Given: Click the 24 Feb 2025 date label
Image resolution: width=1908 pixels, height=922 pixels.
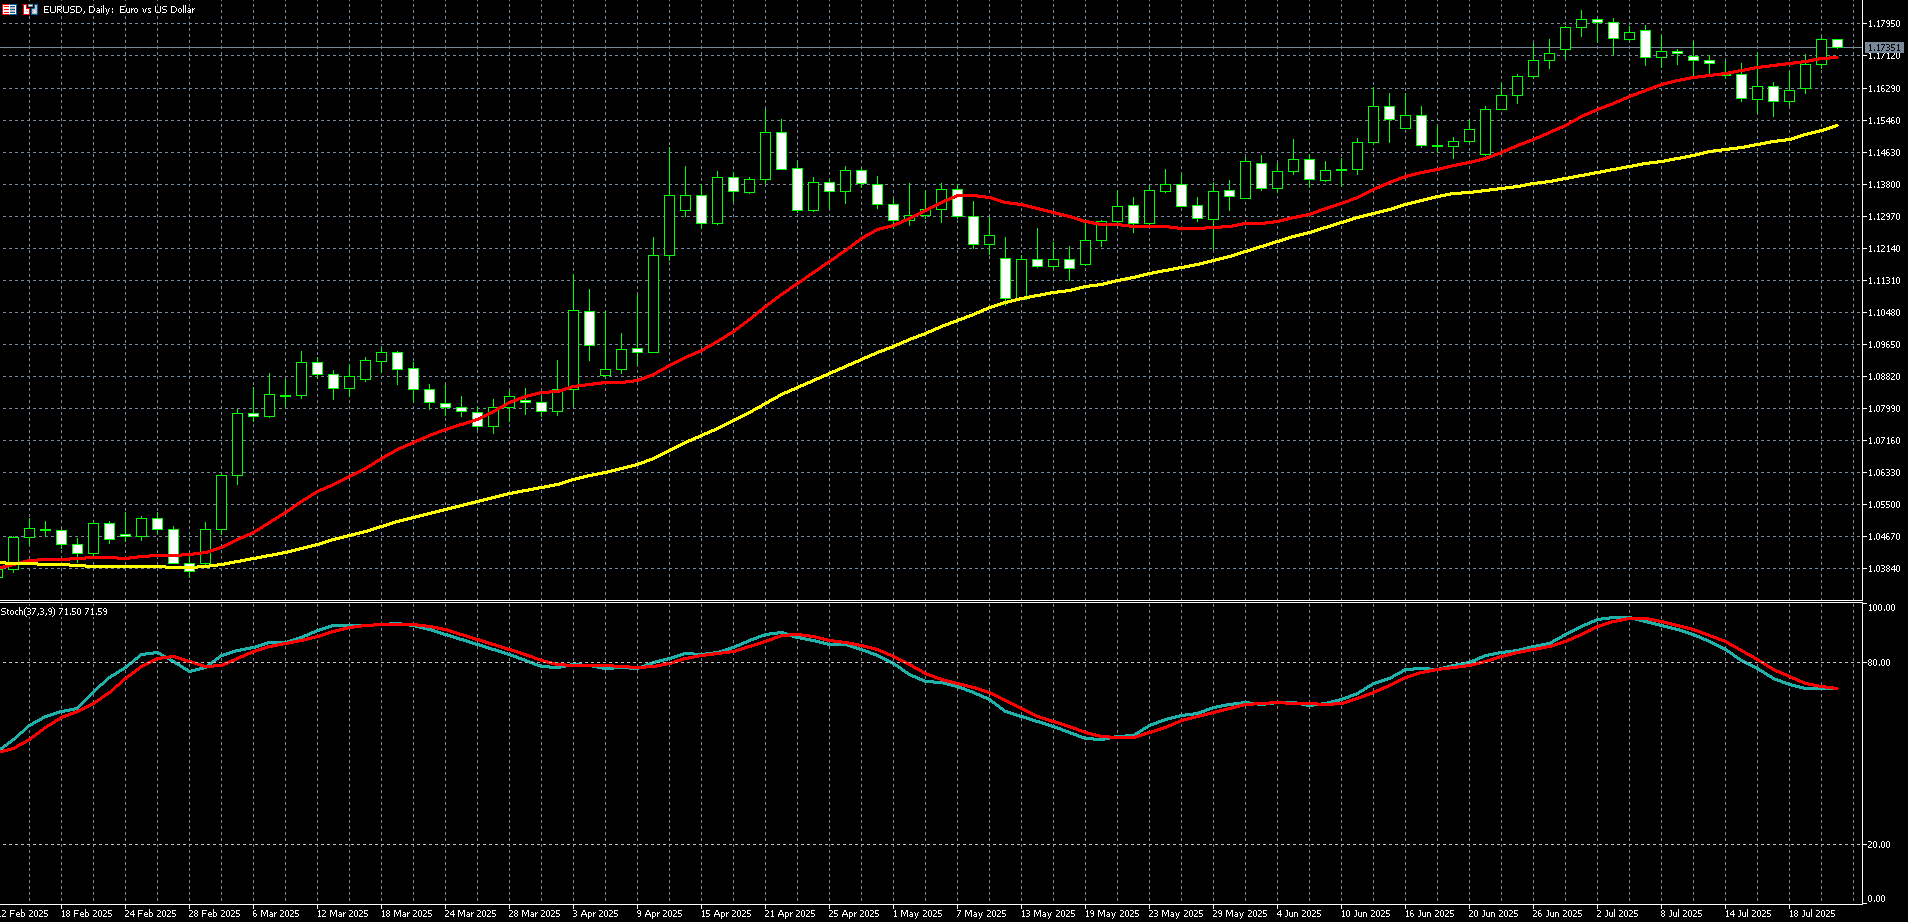Looking at the screenshot, I should click(150, 913).
